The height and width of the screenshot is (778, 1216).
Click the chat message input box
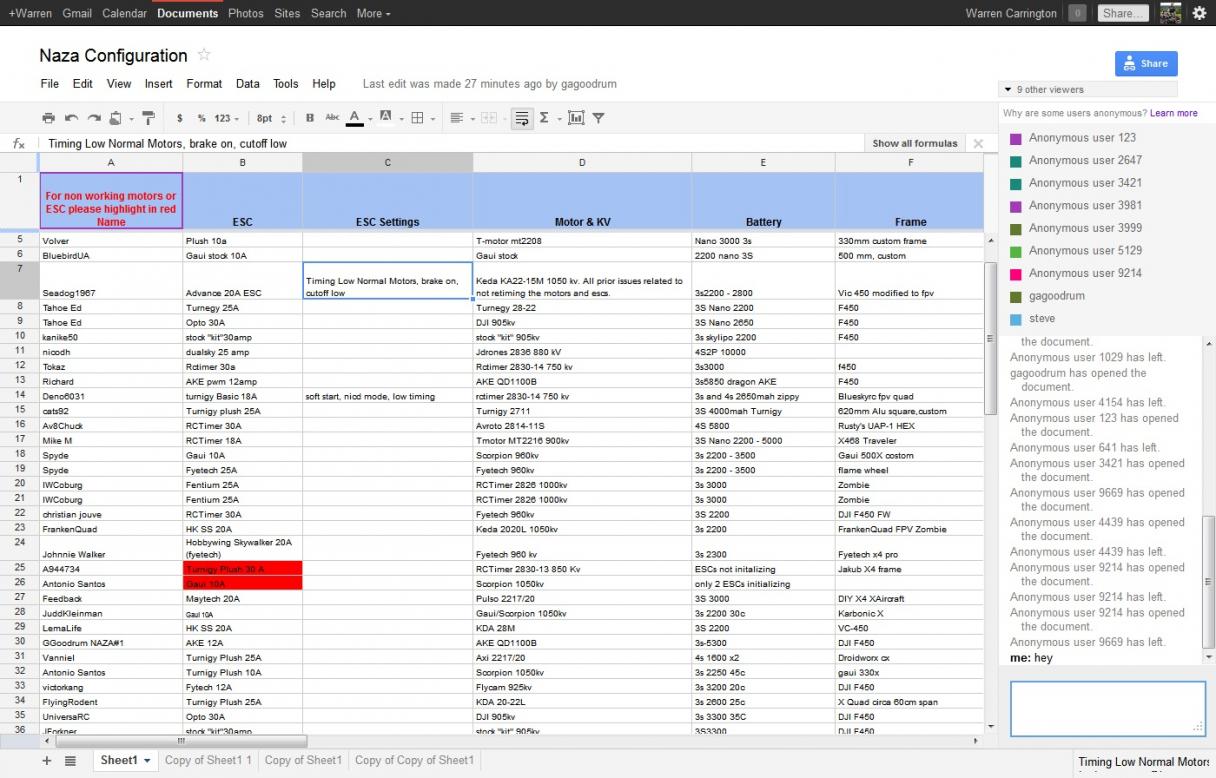(1107, 708)
